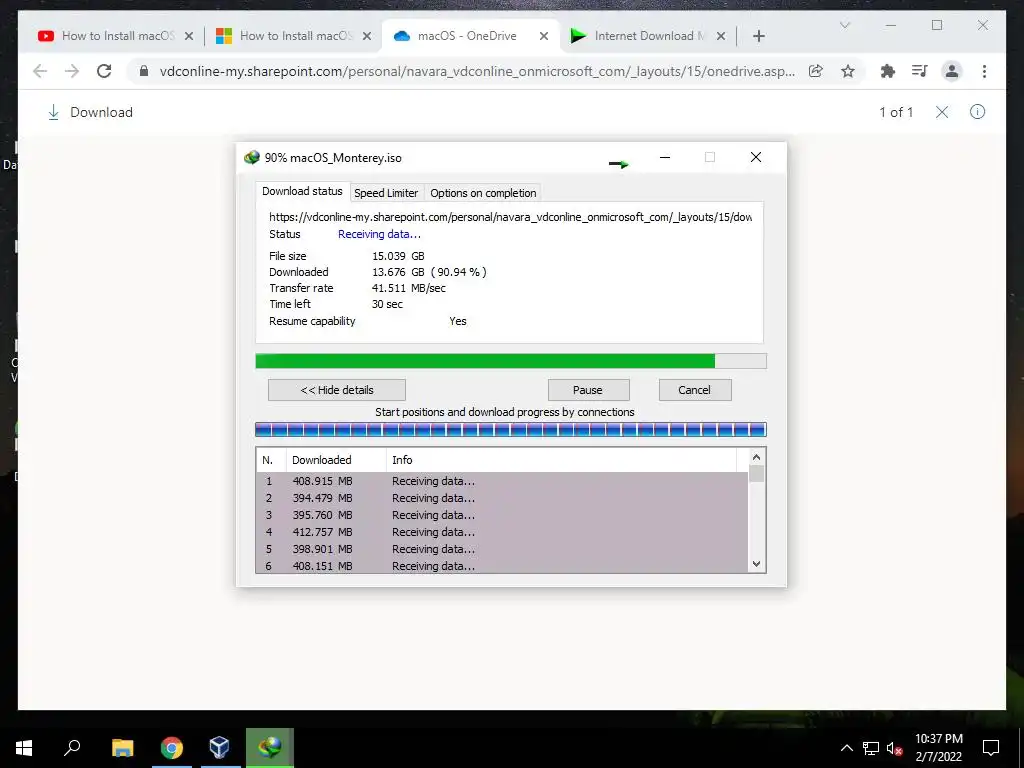This screenshot has height=768, width=1024.
Task: Open the Windows notification center
Action: pyautogui.click(x=991, y=748)
